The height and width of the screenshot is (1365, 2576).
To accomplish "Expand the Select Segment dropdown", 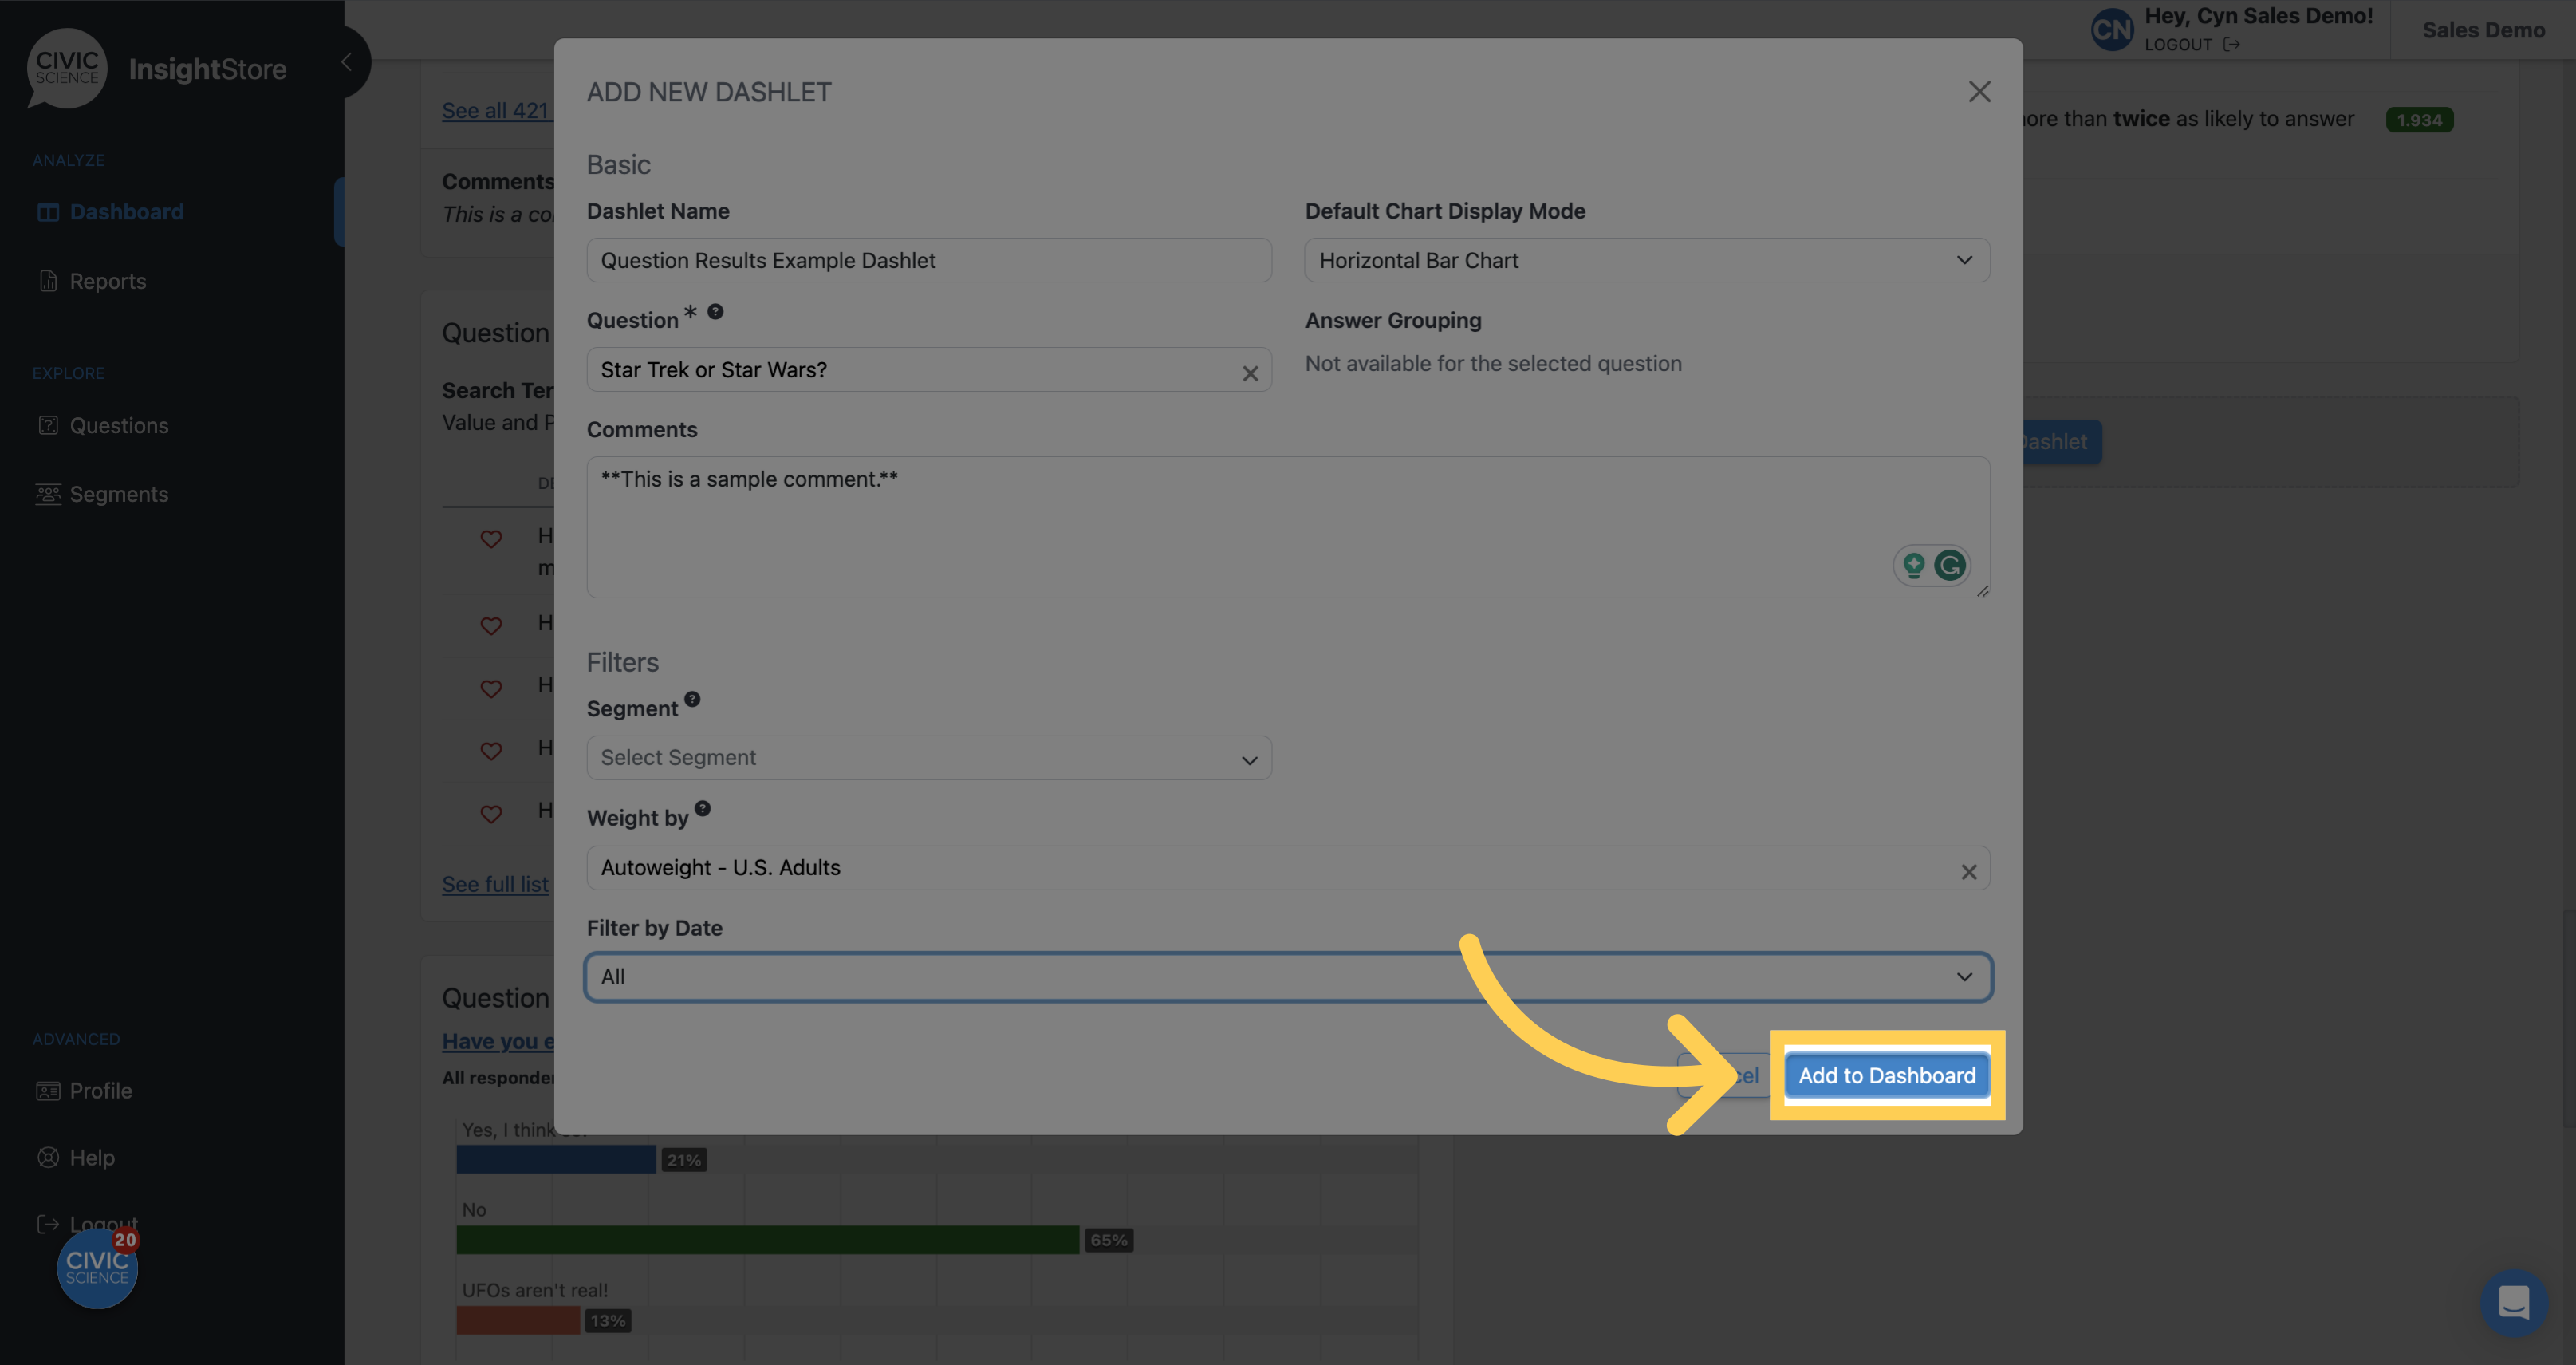I will (928, 758).
